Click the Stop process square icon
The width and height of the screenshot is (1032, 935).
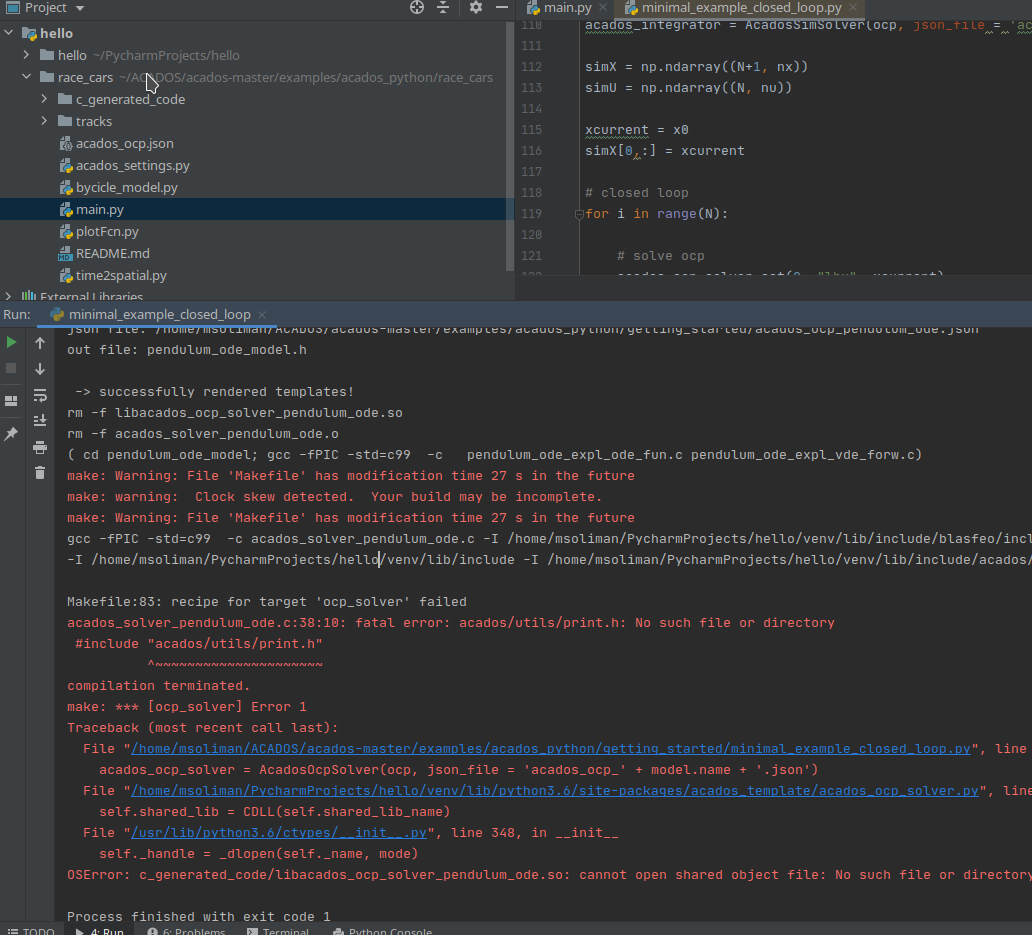pyautogui.click(x=12, y=368)
